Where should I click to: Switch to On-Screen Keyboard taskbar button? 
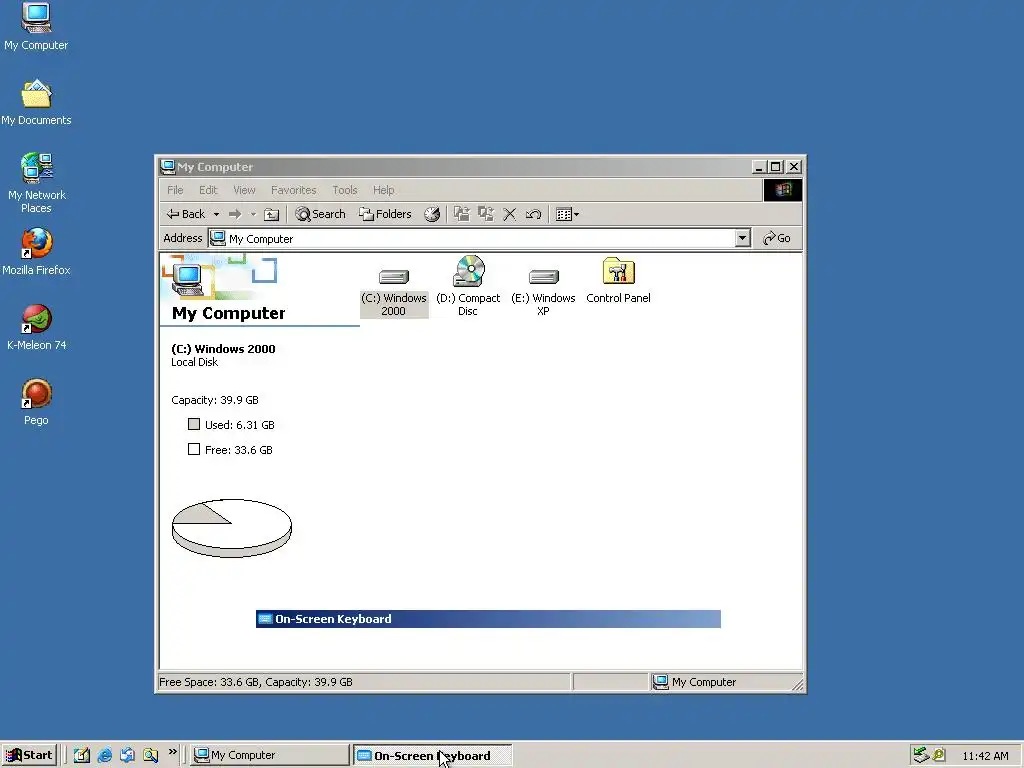click(x=432, y=755)
